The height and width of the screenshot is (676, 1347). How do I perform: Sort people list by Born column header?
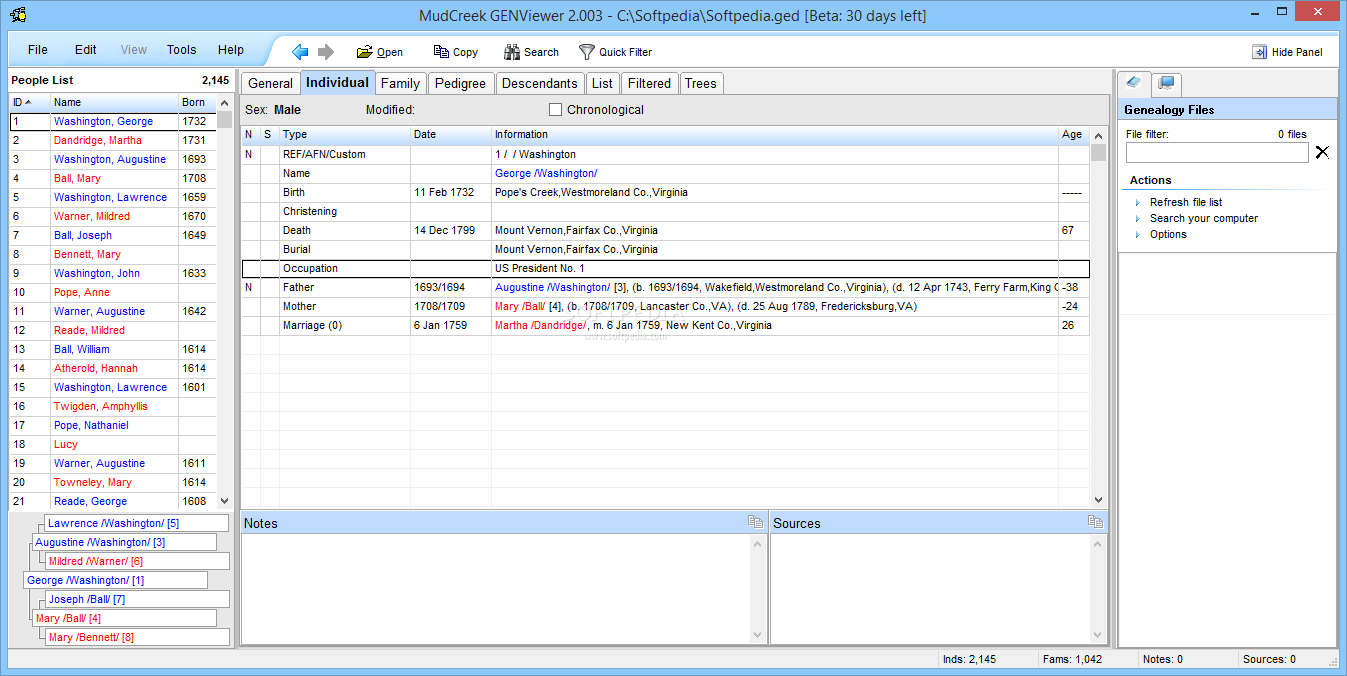point(197,102)
